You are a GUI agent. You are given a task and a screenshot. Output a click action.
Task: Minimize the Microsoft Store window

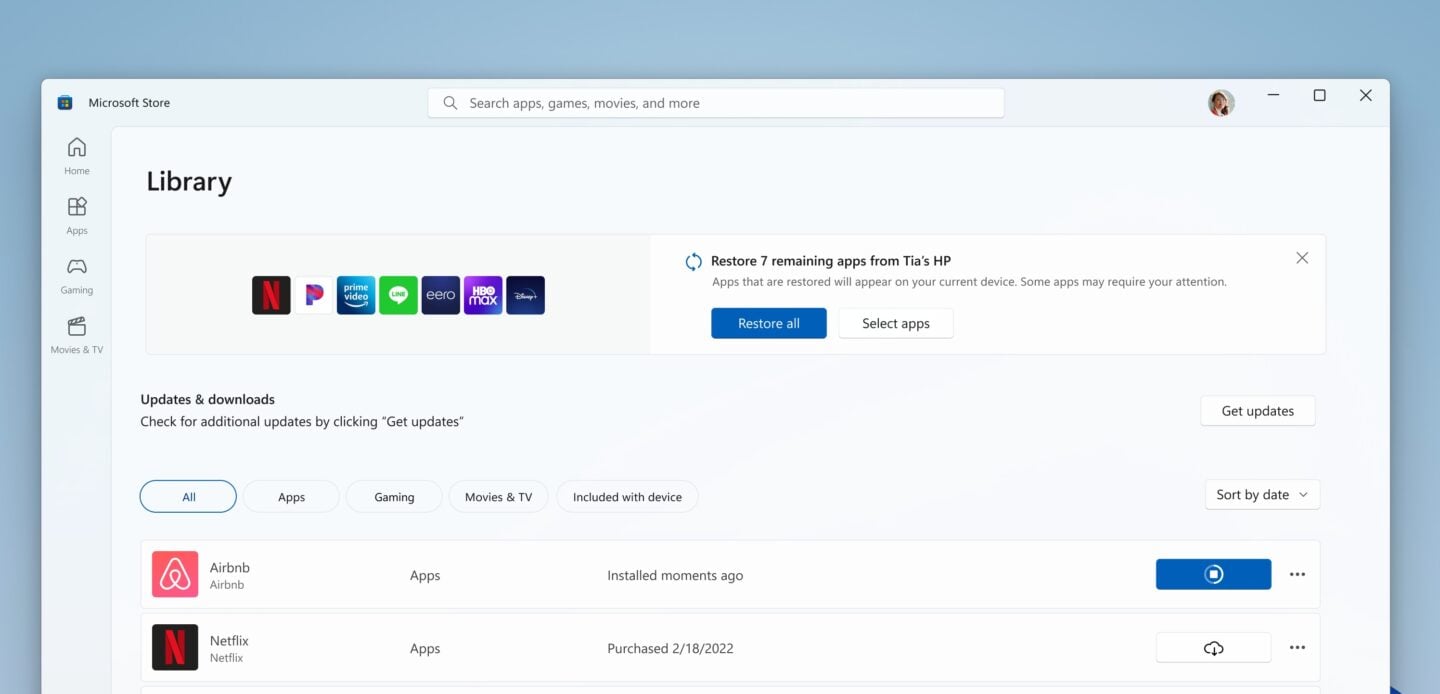[x=1273, y=95]
